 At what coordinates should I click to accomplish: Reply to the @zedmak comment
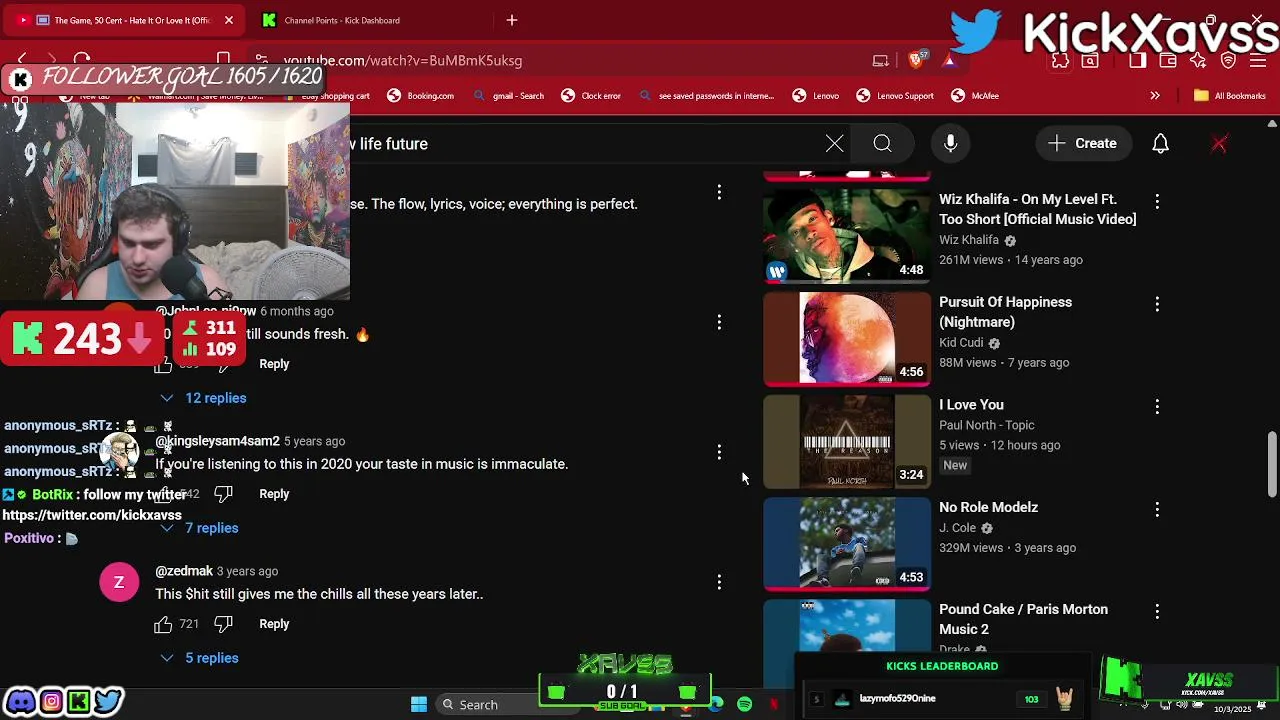(x=274, y=624)
